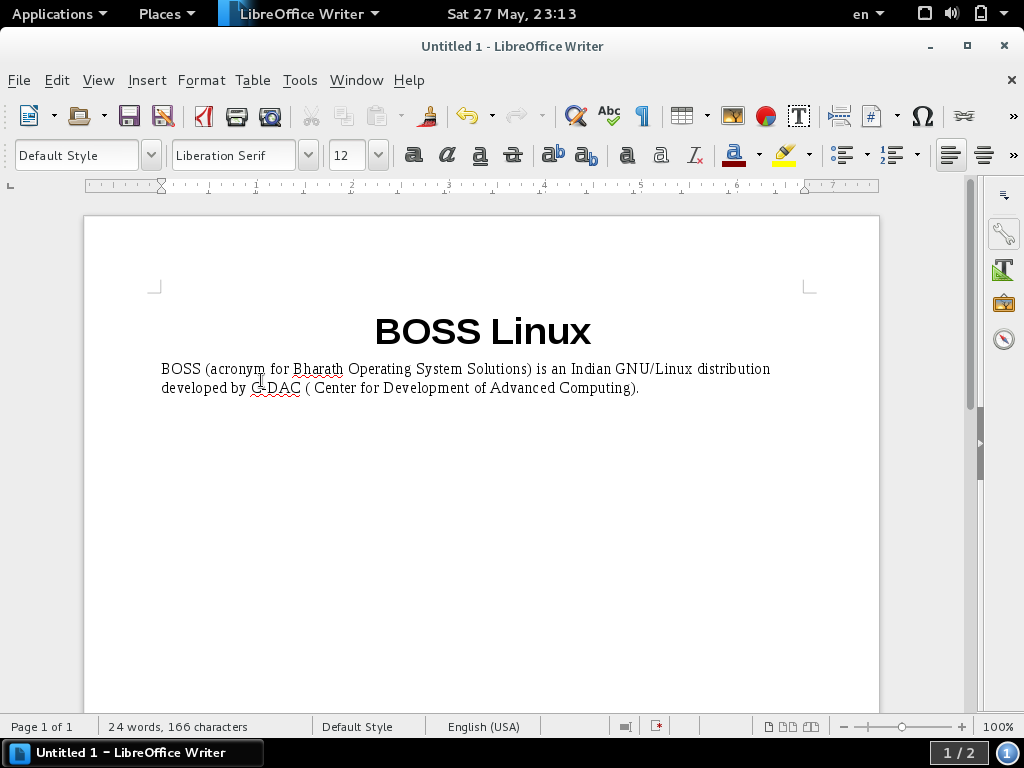Click word count in status bar
This screenshot has width=1024, height=768.
coord(178,727)
